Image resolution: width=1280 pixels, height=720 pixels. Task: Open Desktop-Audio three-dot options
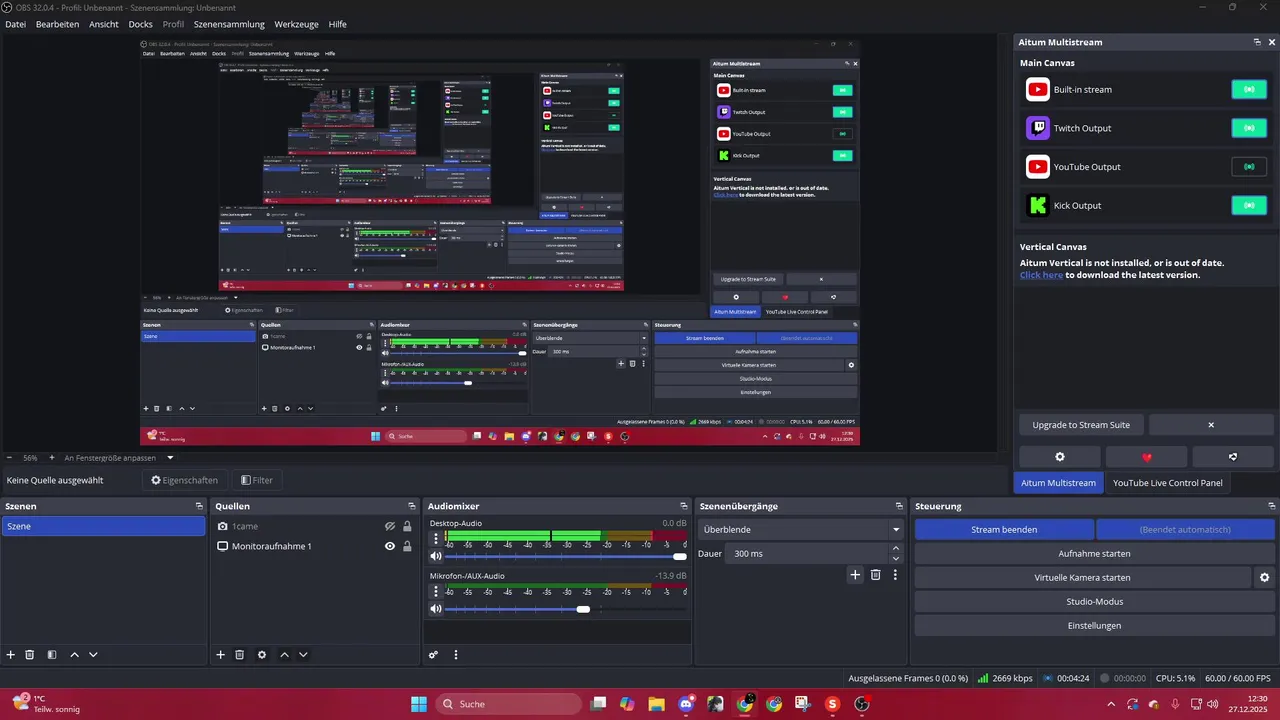[x=436, y=539]
